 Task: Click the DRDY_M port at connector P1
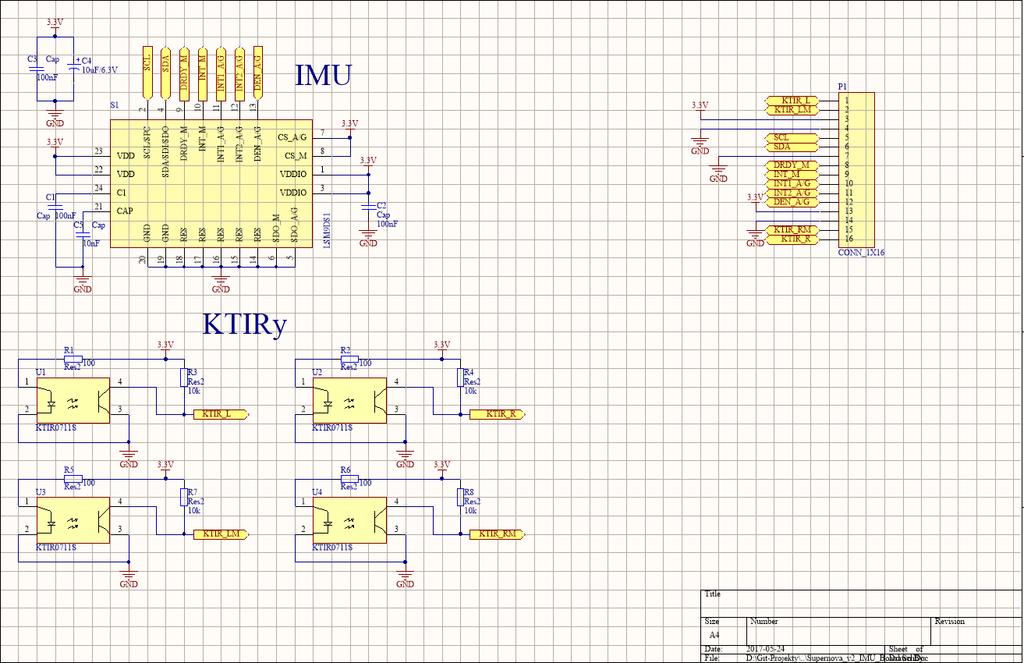point(791,166)
